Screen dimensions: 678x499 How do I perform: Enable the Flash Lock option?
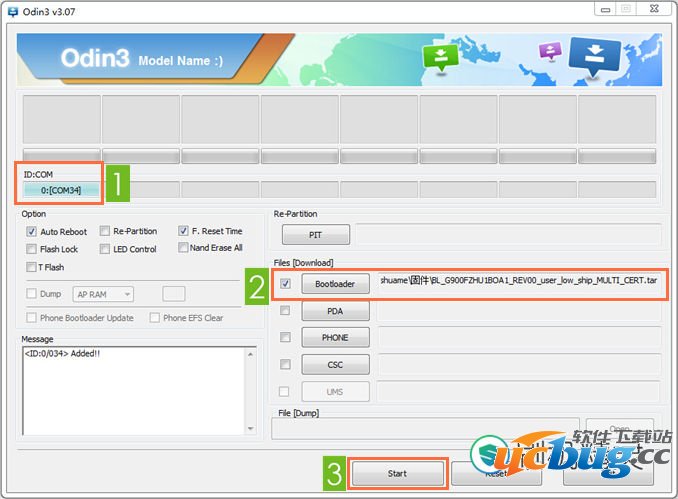click(32, 249)
